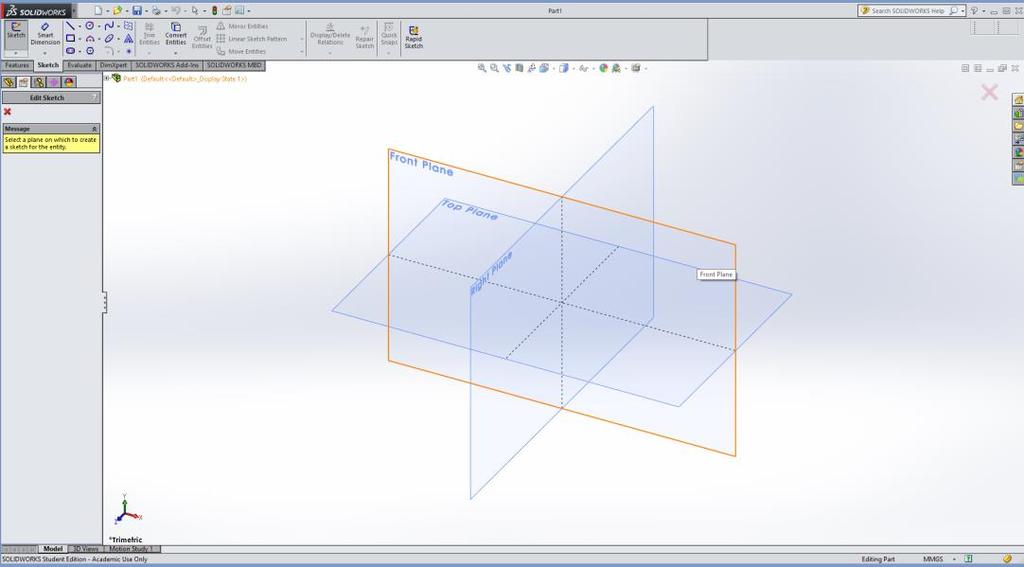Click Open file icon
Screen dimensions: 1024x567
118,10
